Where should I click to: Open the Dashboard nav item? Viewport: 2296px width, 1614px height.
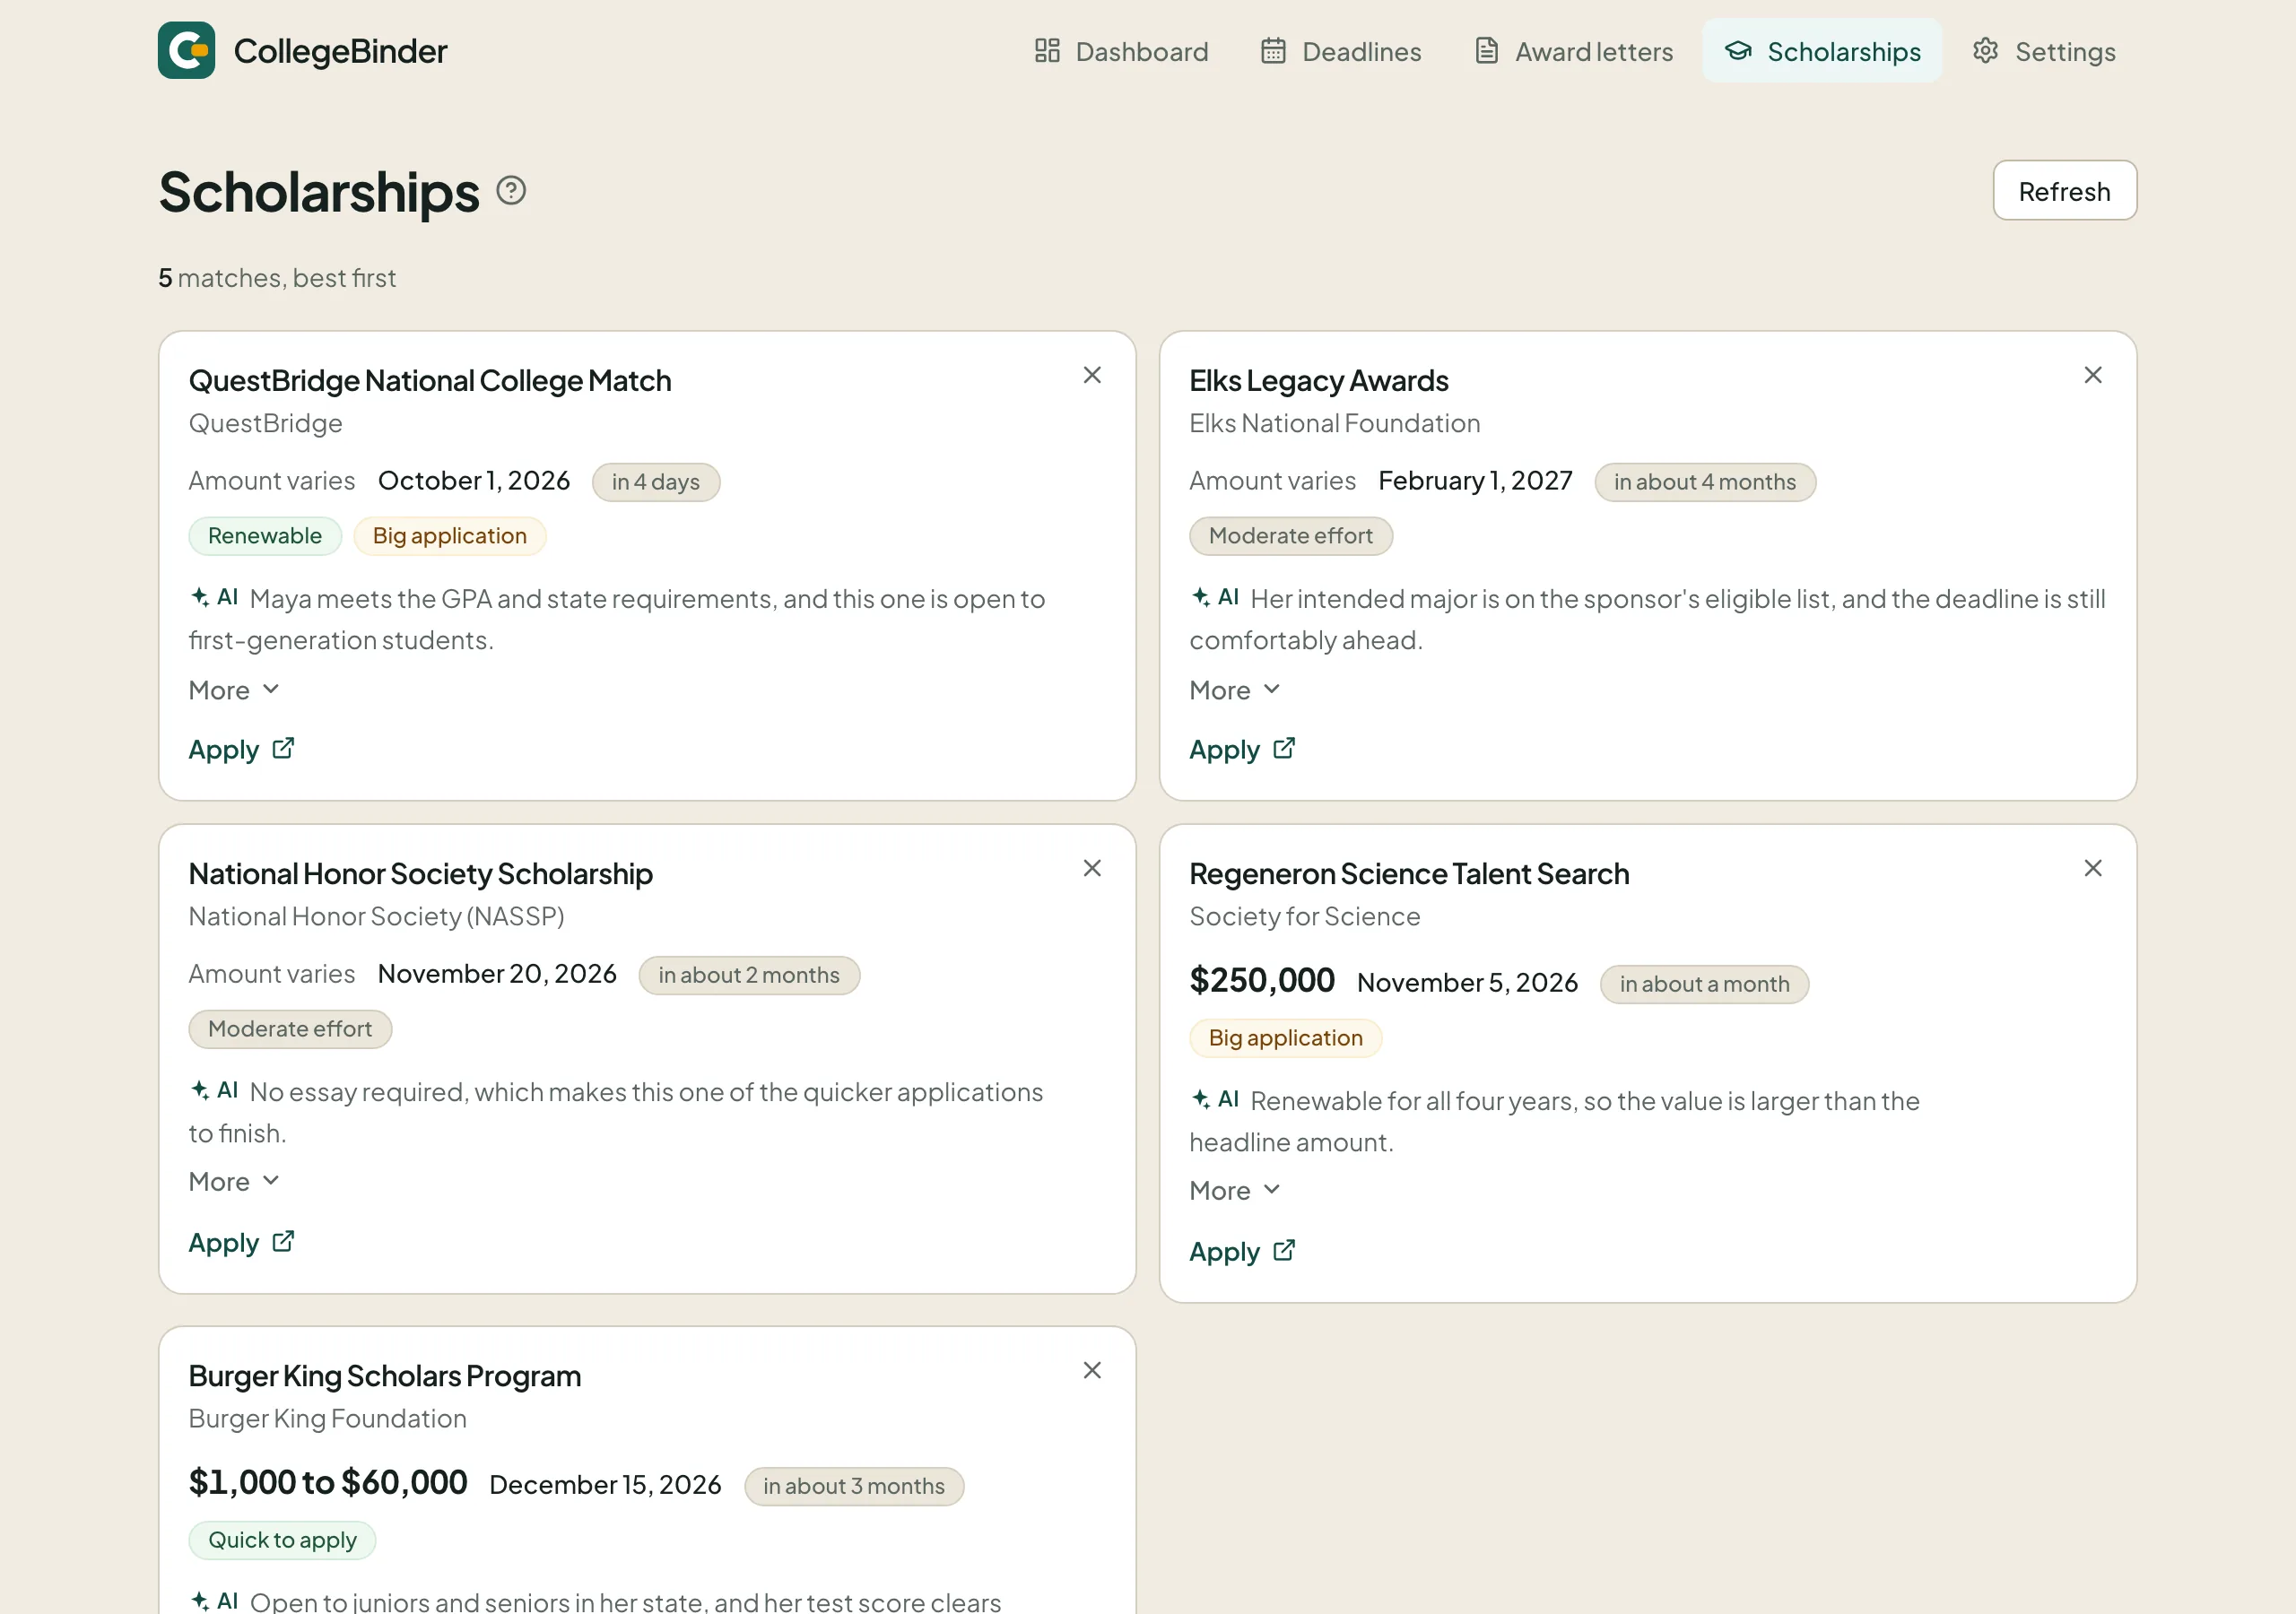tap(1121, 51)
